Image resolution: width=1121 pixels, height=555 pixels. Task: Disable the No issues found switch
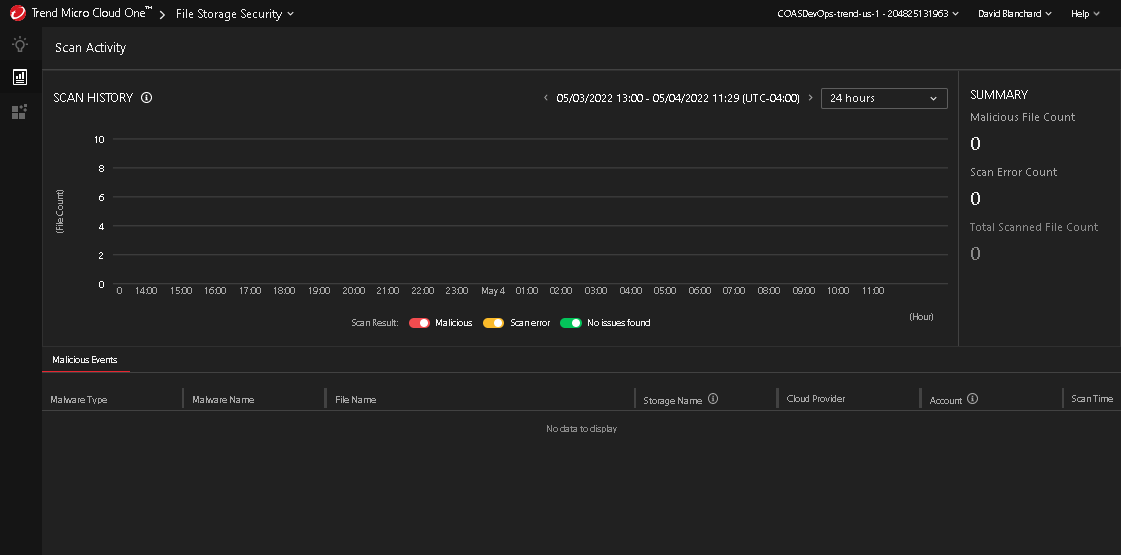pos(571,323)
